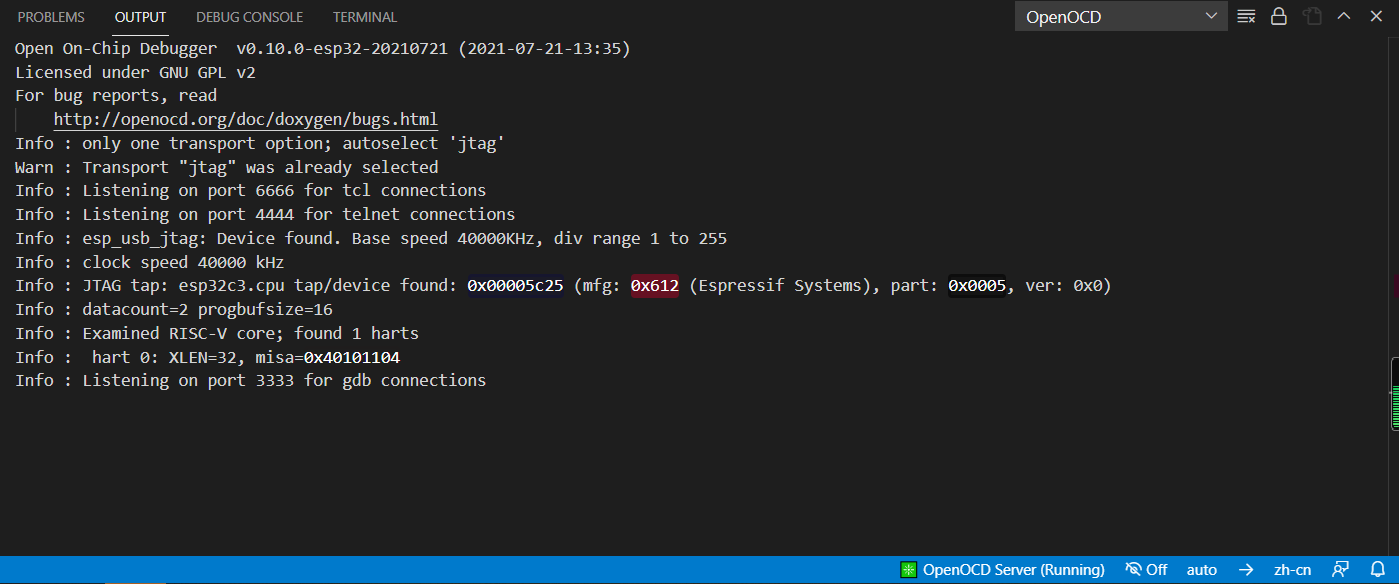Maximize the panel with the chevron
The height and width of the screenshot is (584, 1399).
1343,16
